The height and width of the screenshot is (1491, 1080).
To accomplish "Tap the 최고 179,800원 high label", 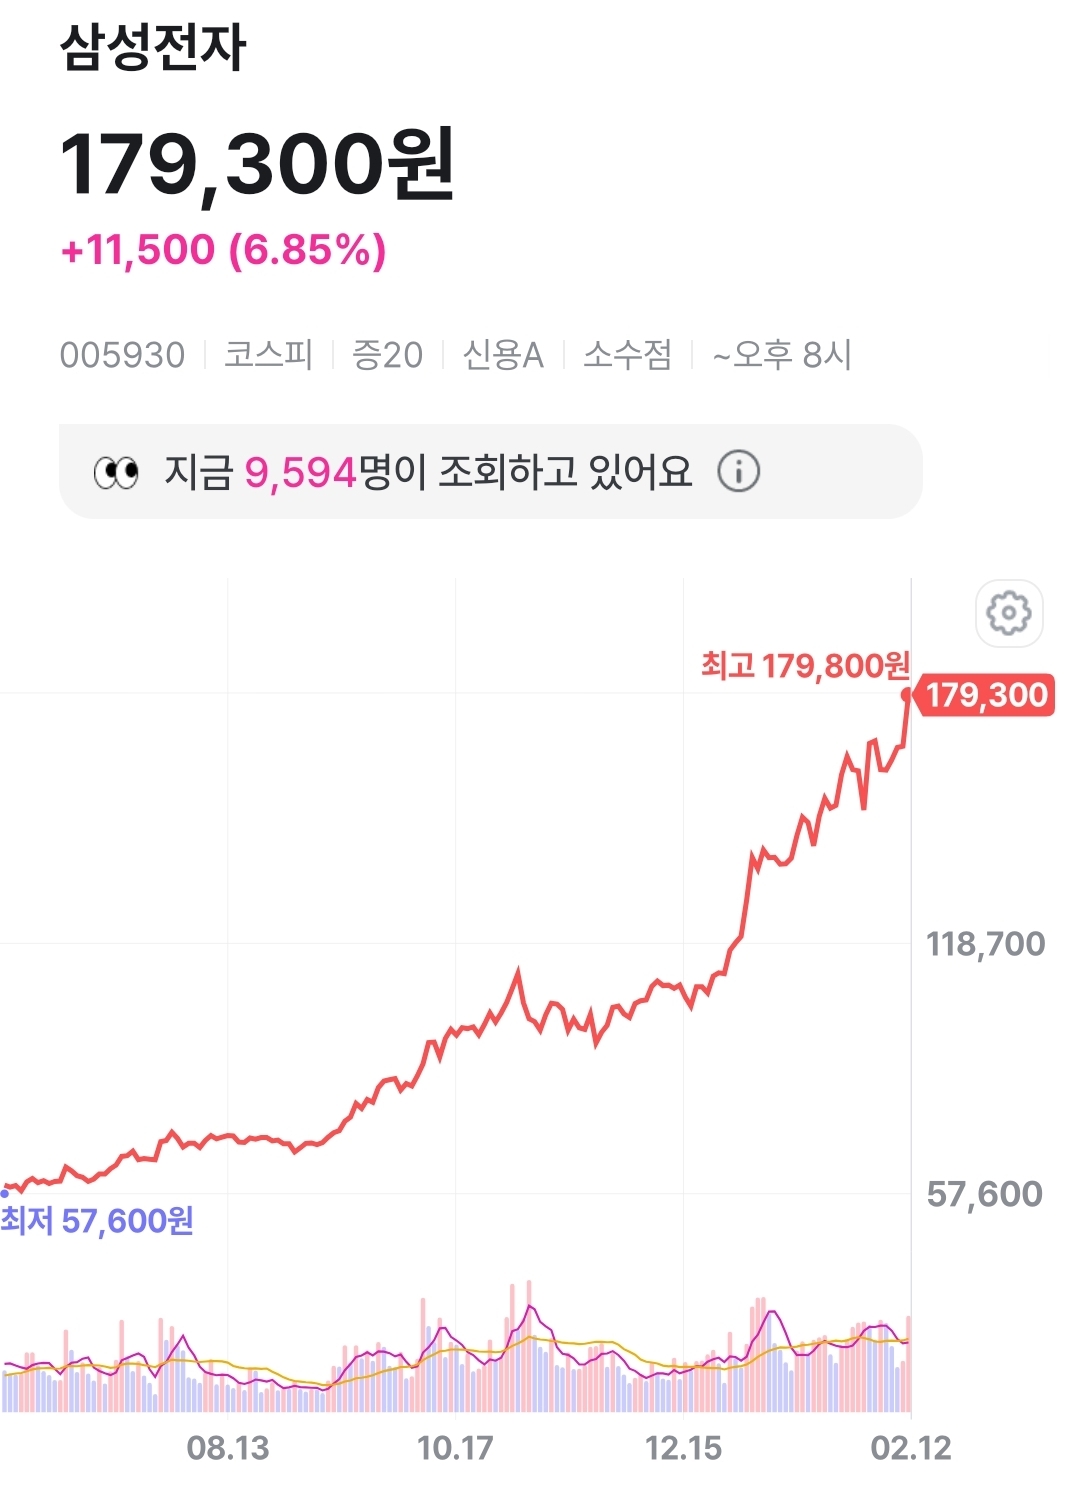I will [x=805, y=665].
